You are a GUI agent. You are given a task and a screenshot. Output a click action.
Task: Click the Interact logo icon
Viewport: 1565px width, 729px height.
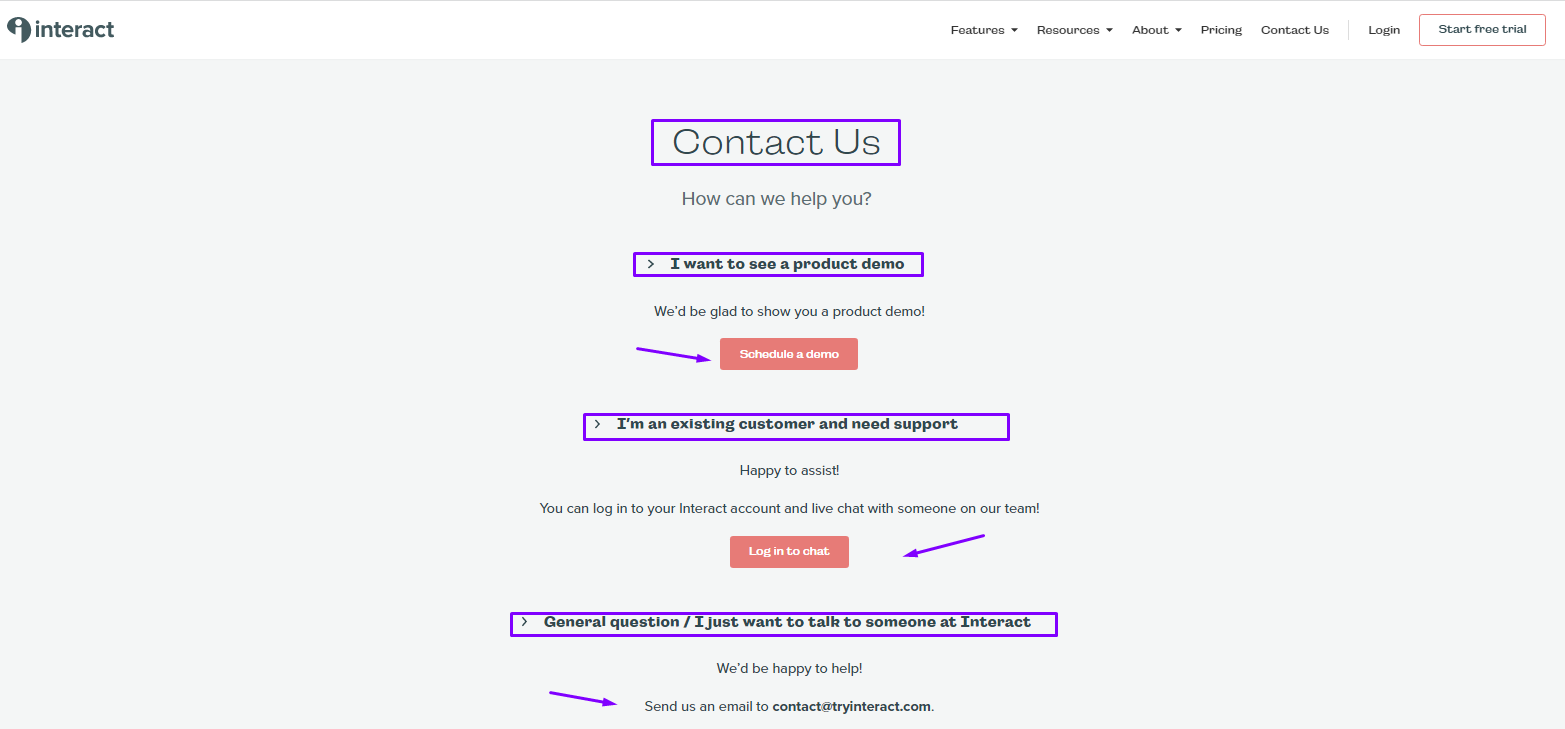19,30
